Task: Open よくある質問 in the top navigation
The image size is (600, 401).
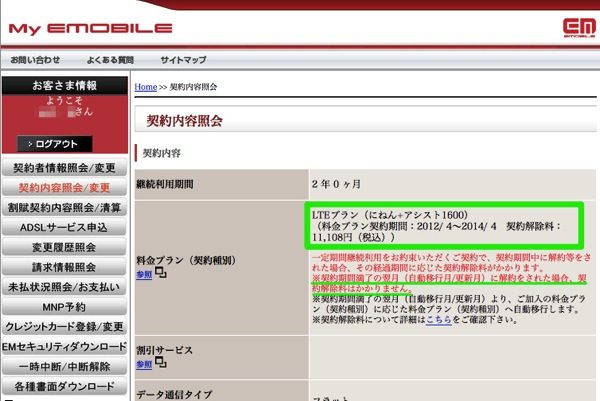Action: pyautogui.click(x=110, y=60)
